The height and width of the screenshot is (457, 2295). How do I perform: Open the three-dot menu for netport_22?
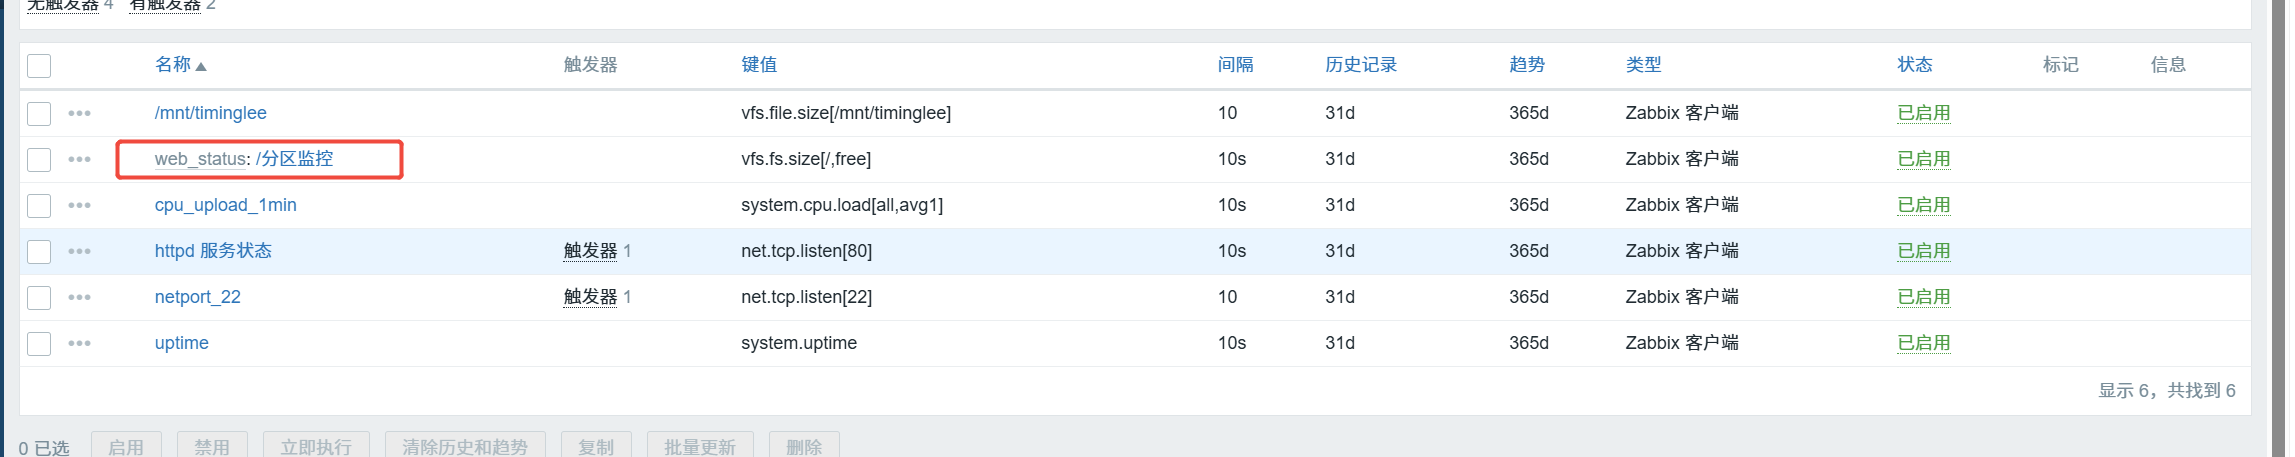[x=80, y=297]
